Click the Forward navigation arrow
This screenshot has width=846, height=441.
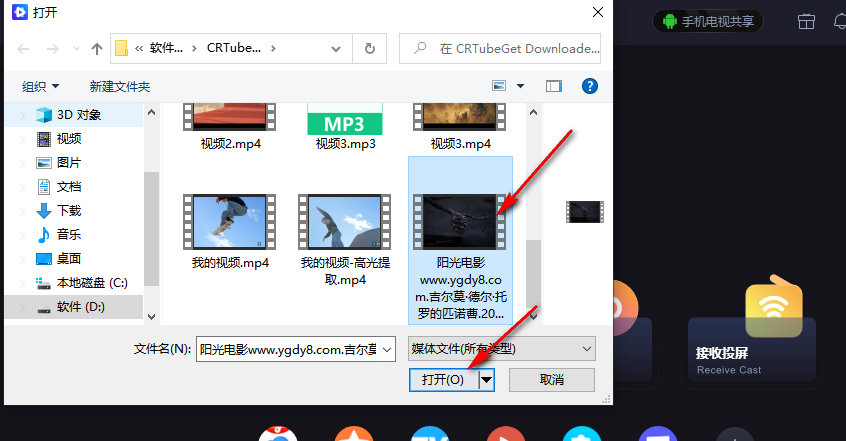click(x=52, y=49)
